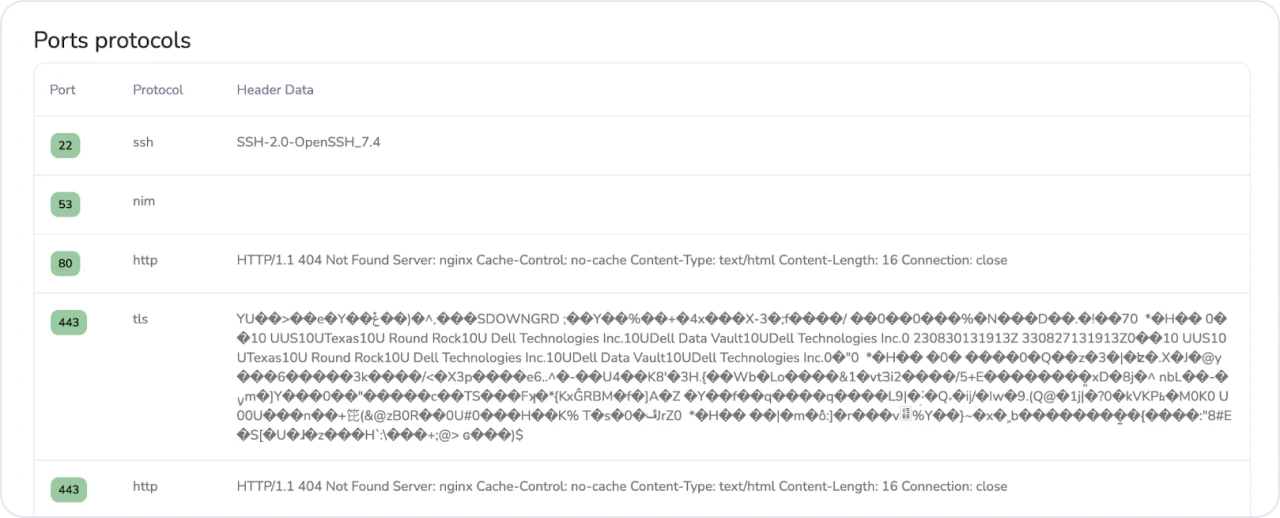This screenshot has width=1280, height=518.
Task: Select the http protocol label in the last row
Action: [145, 487]
